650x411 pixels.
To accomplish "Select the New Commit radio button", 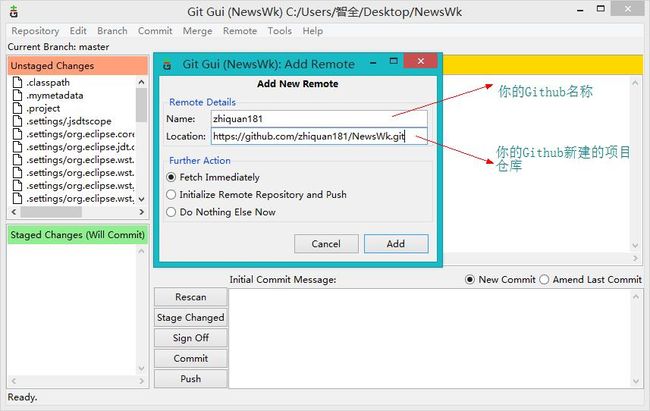I will [x=470, y=280].
